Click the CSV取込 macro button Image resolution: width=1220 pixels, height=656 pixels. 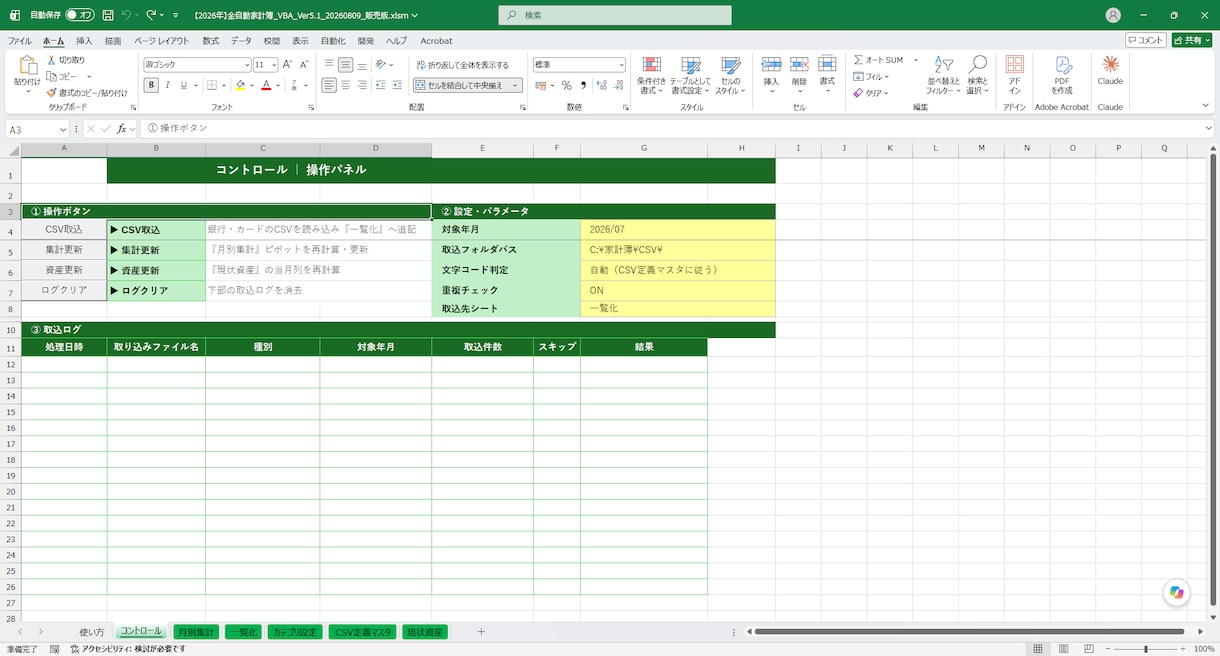(x=64, y=229)
